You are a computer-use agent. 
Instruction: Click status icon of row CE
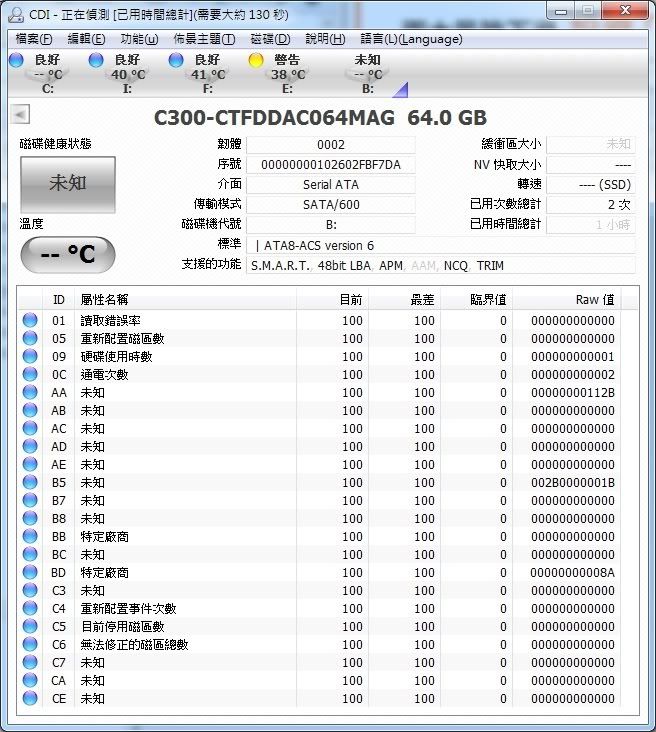point(30,698)
